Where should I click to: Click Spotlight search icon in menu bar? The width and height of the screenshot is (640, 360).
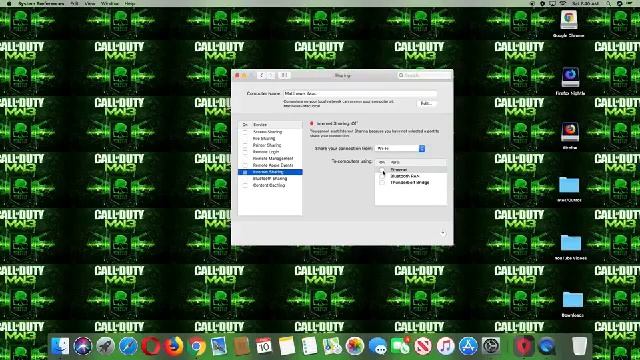coord(609,3)
